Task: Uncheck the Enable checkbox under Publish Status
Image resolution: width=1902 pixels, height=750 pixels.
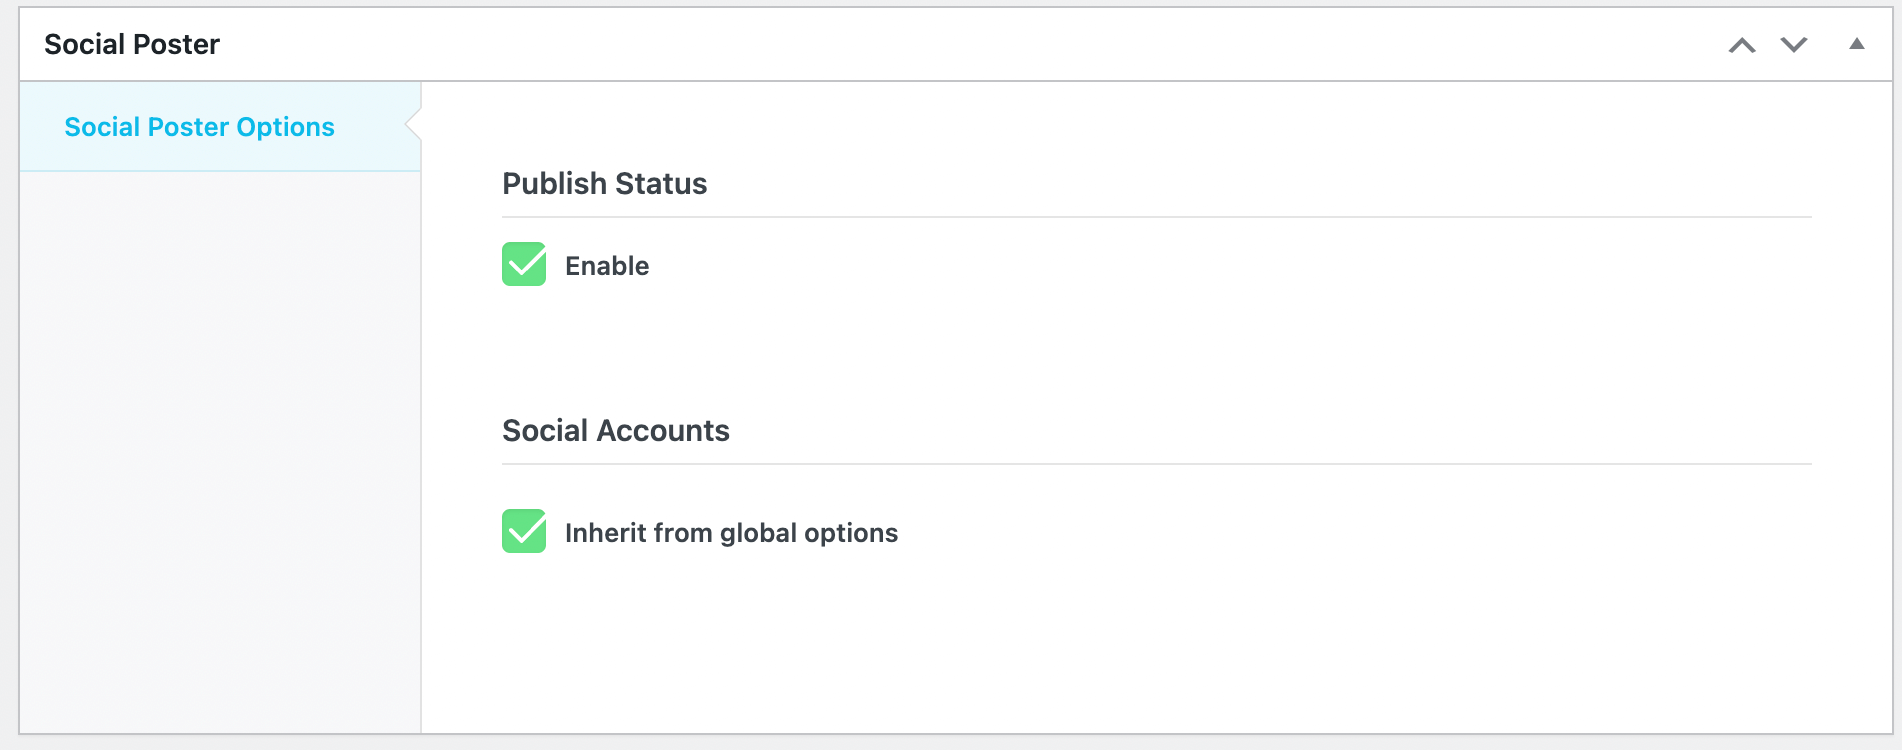Action: tap(524, 264)
